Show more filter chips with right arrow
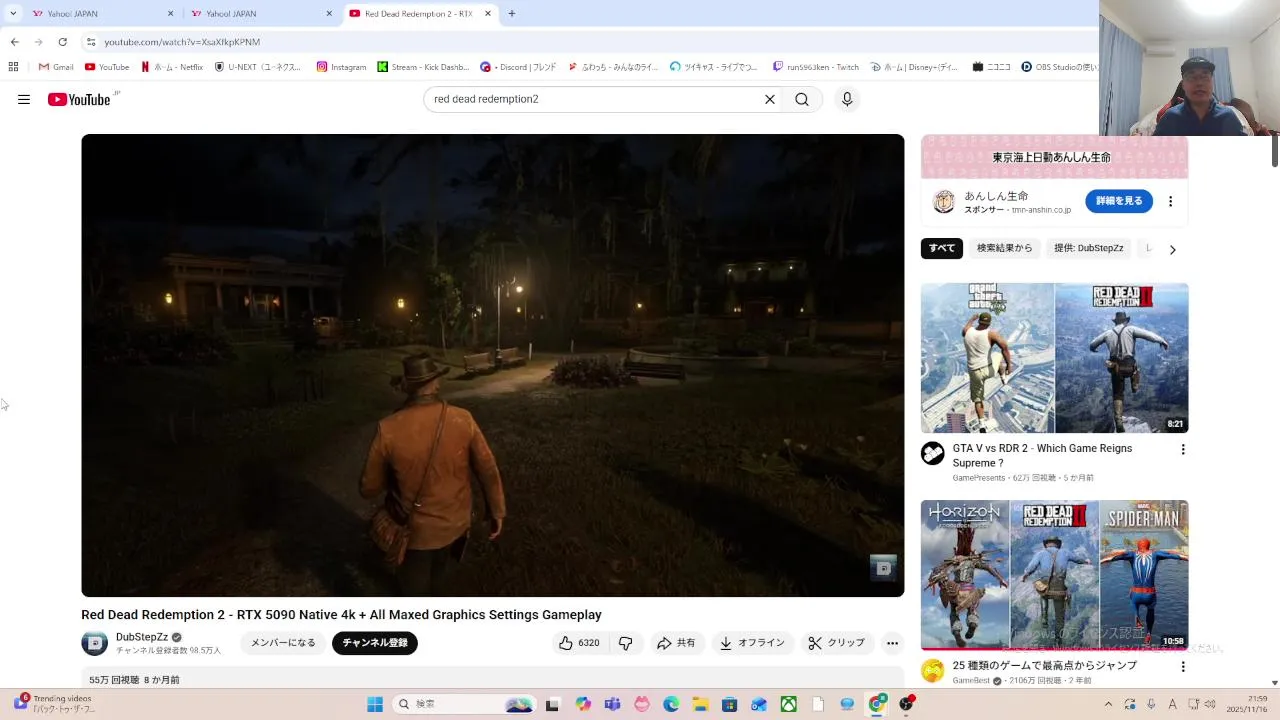Viewport: 1280px width, 720px height. click(x=1172, y=249)
